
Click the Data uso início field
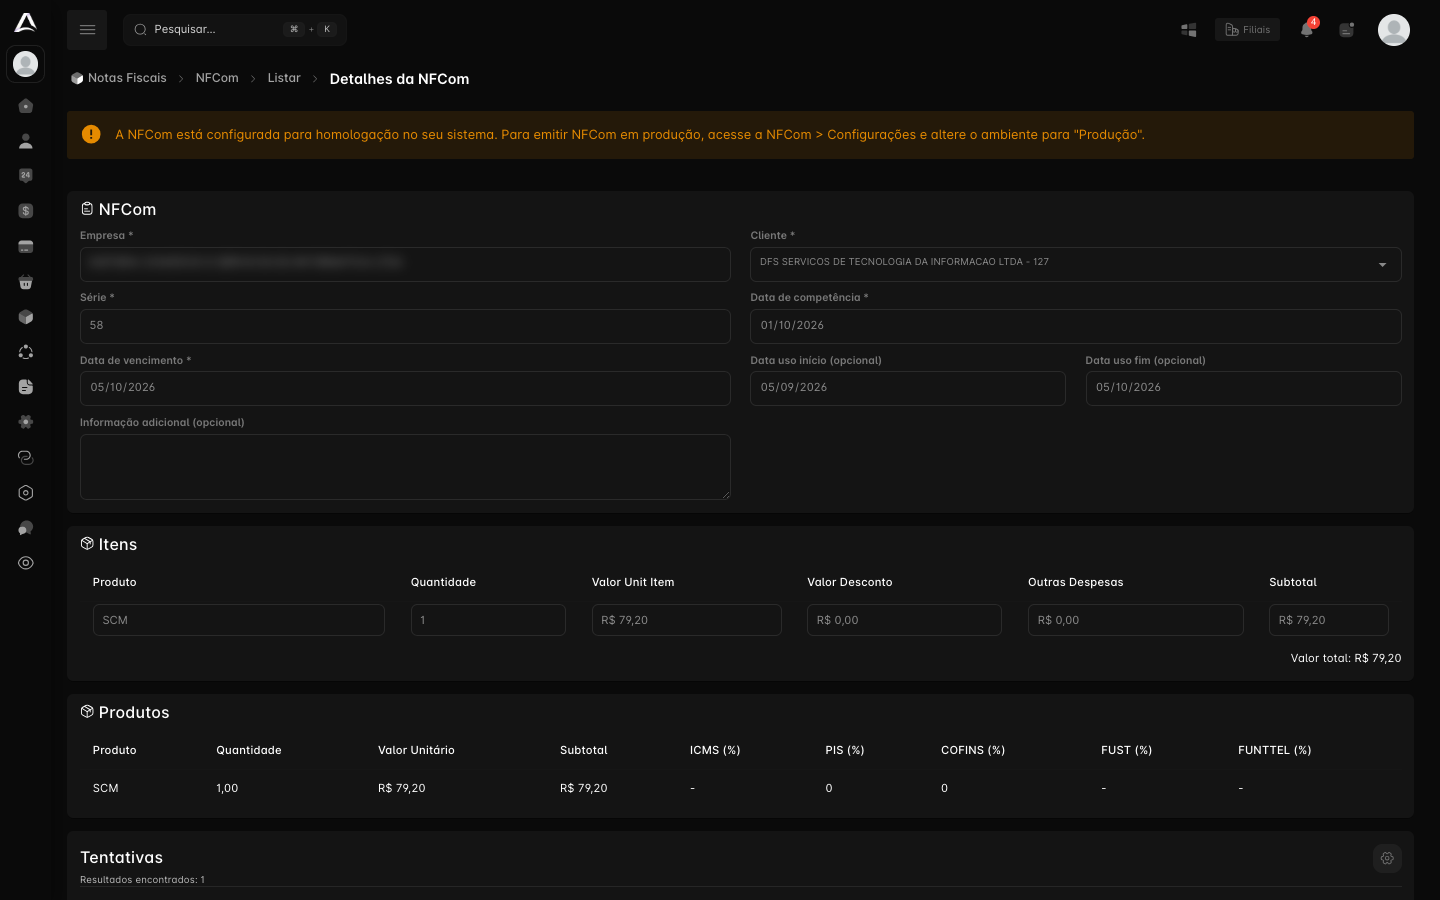pyautogui.click(x=908, y=388)
